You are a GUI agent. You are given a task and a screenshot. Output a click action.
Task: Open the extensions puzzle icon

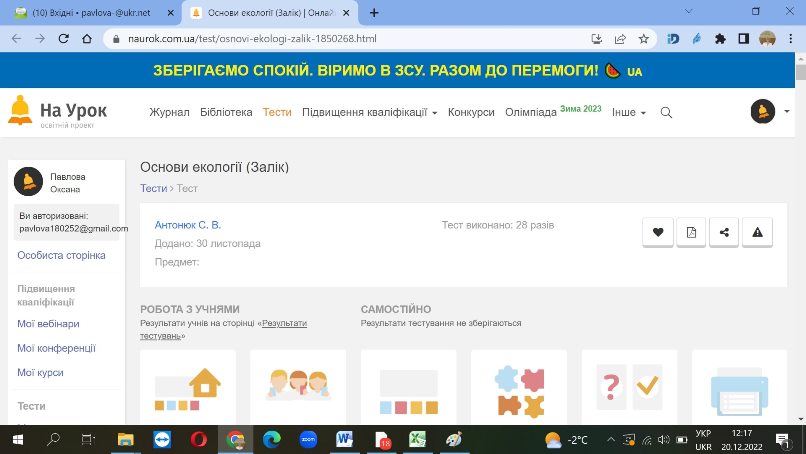tap(720, 39)
